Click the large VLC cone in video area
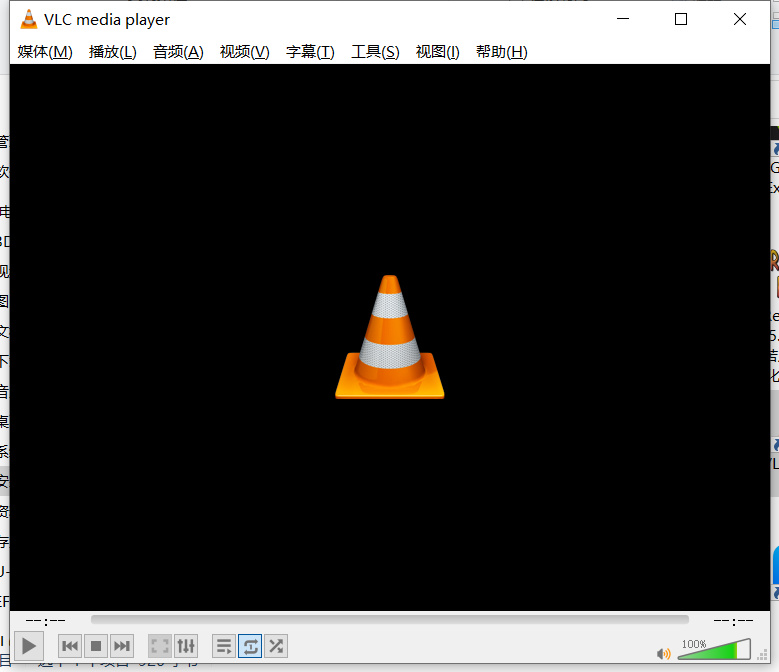 (390, 337)
